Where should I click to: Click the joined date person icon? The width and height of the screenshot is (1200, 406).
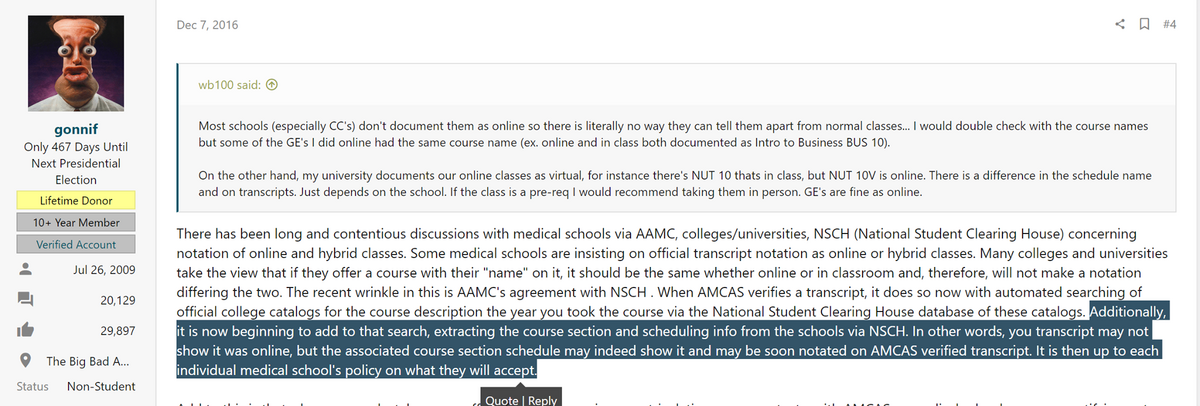pos(27,270)
